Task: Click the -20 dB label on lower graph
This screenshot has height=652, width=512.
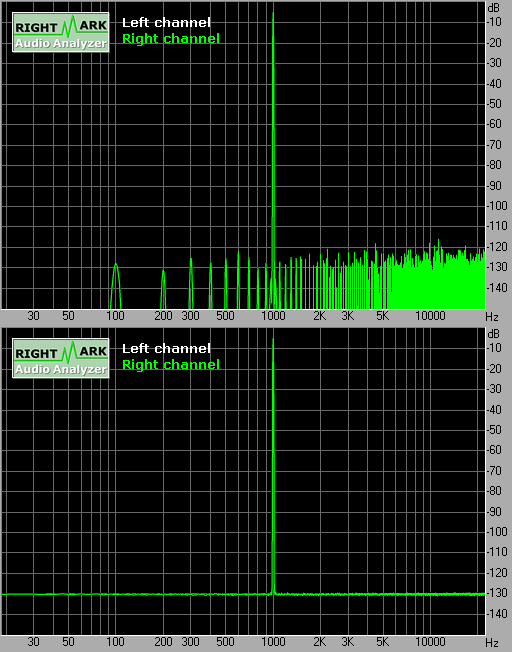Action: tap(494, 368)
